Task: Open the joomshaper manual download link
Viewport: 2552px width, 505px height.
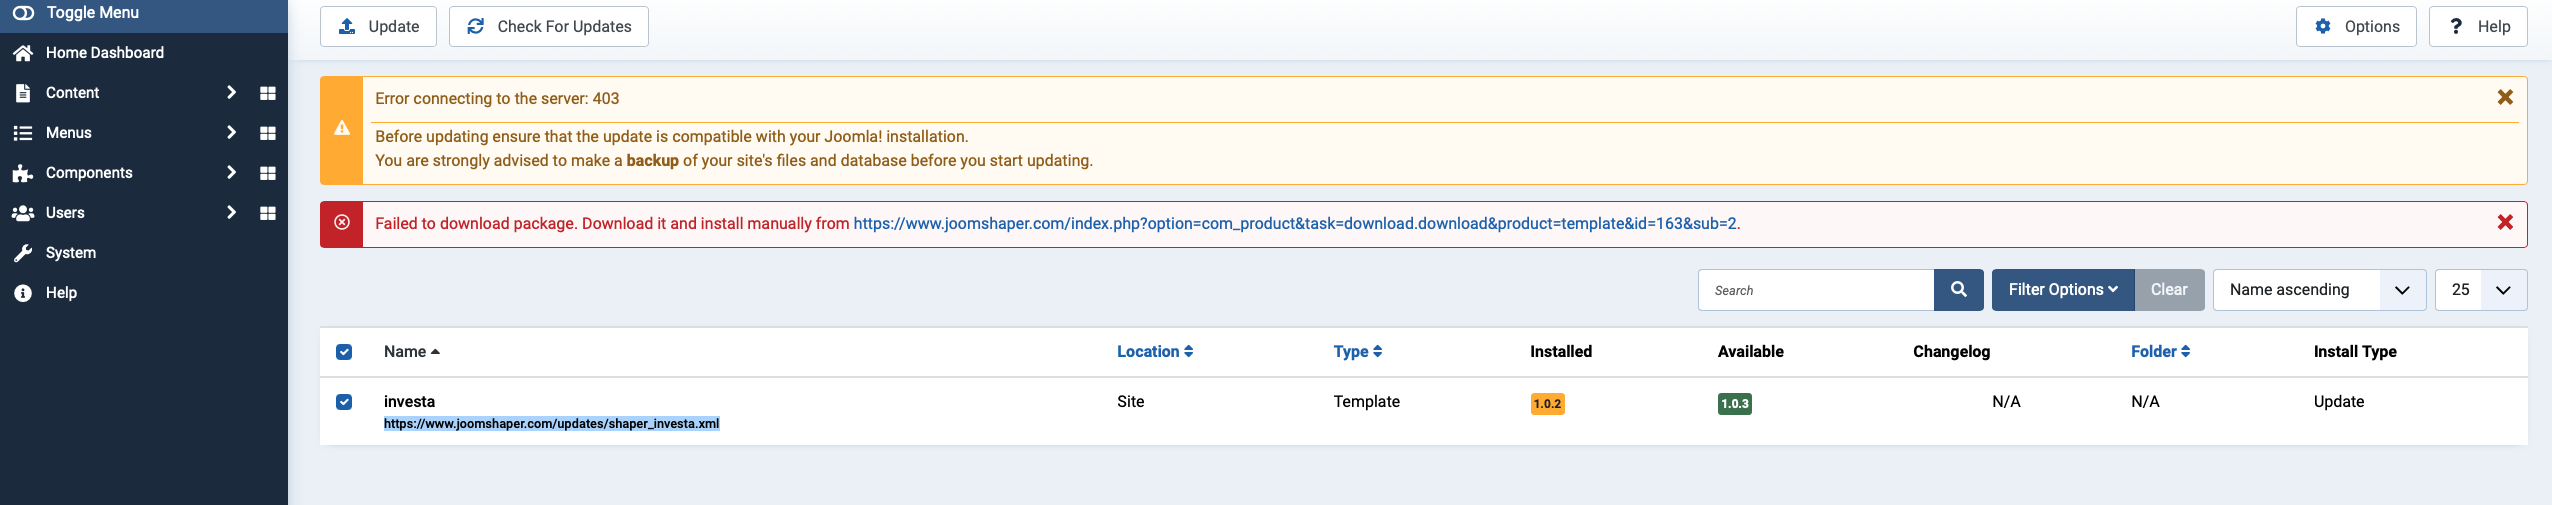Action: [x=1295, y=224]
